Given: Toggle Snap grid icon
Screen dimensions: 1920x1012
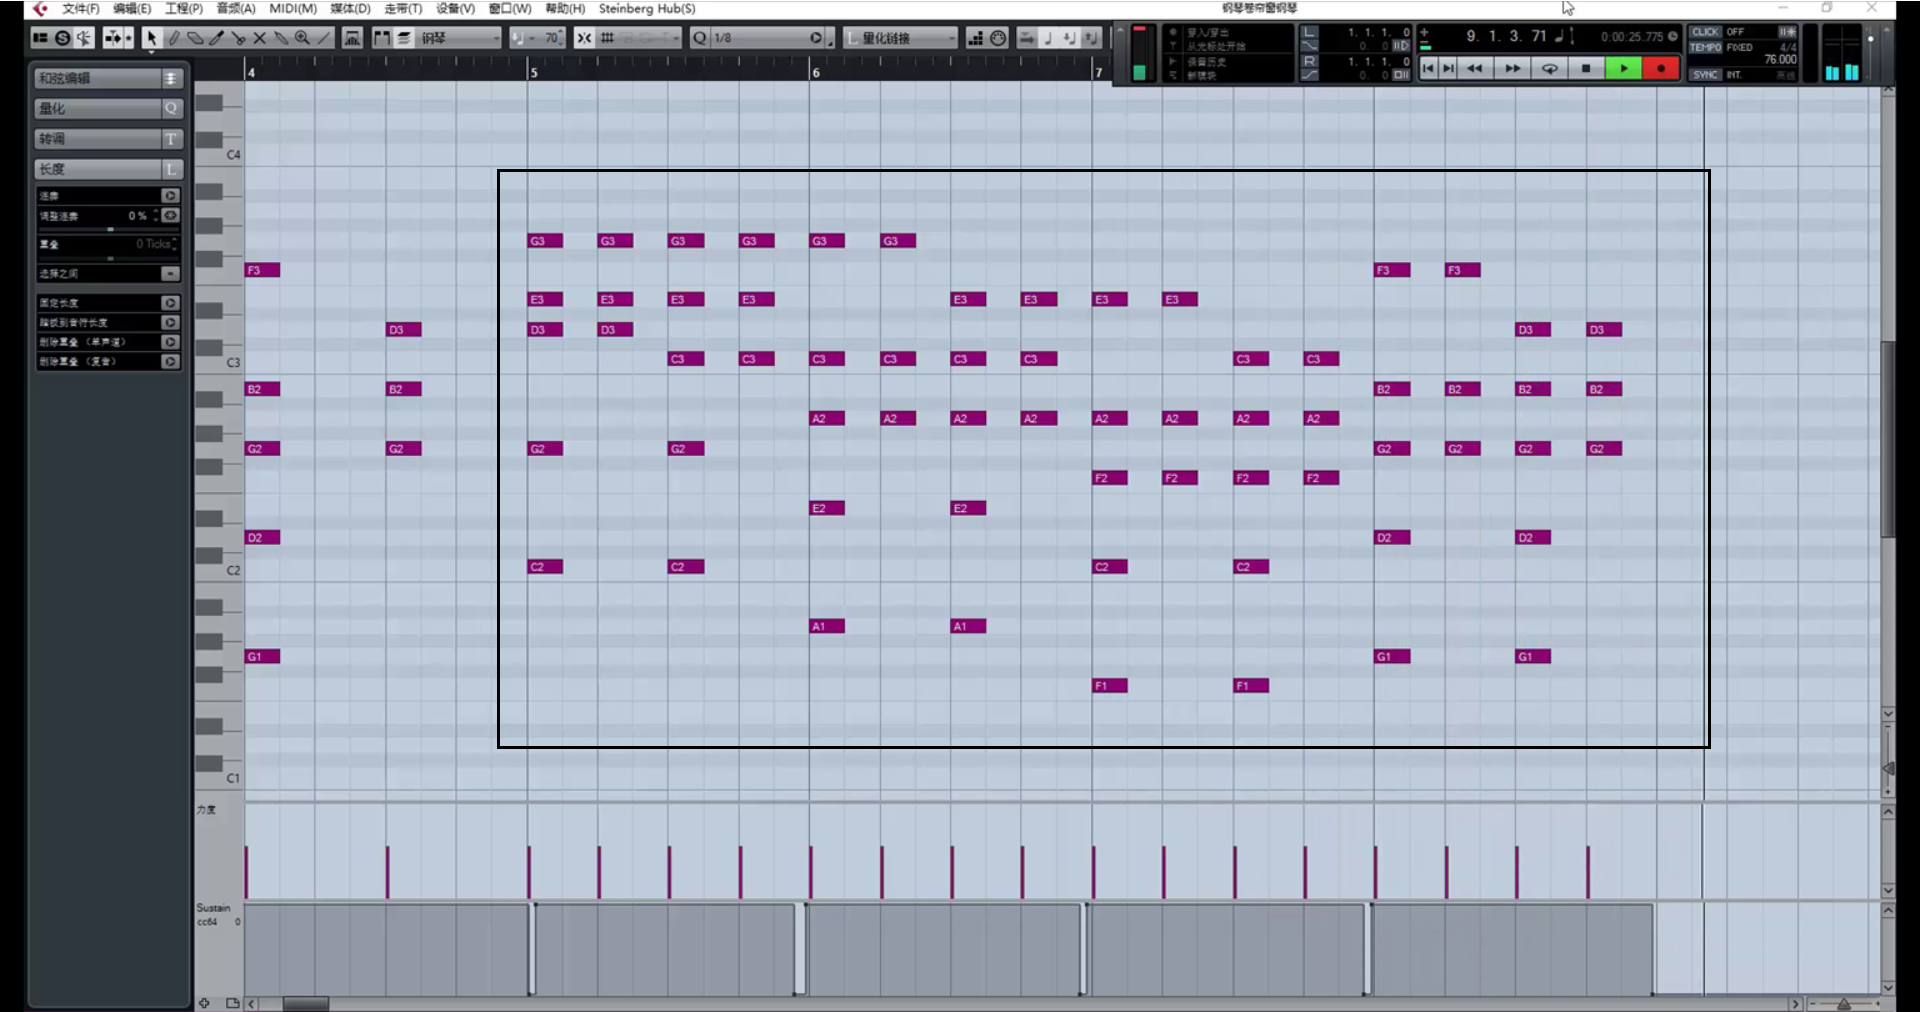Looking at the screenshot, I should [607, 38].
